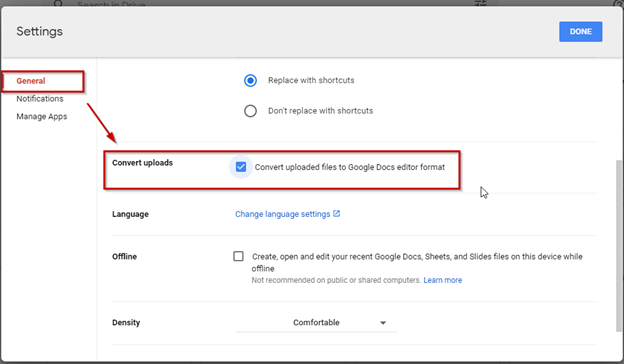Click the Convert uploaded files to Google Docs text
624x364 pixels.
click(350, 167)
